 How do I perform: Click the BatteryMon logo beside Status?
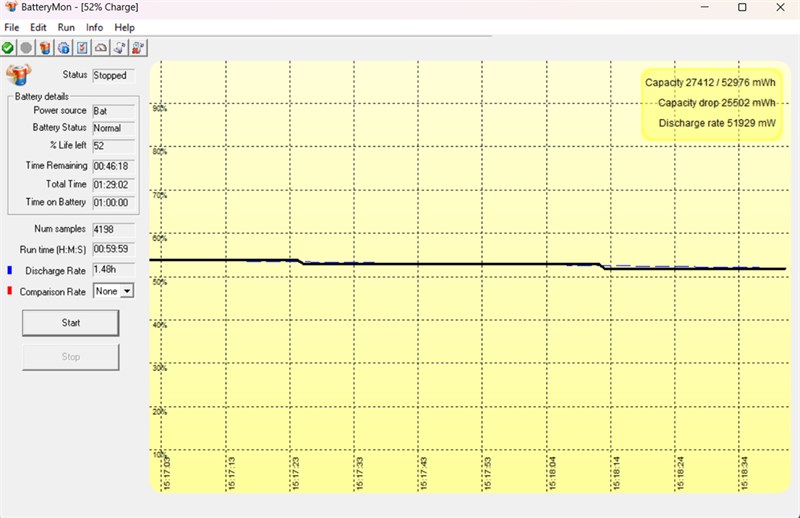pos(19,75)
